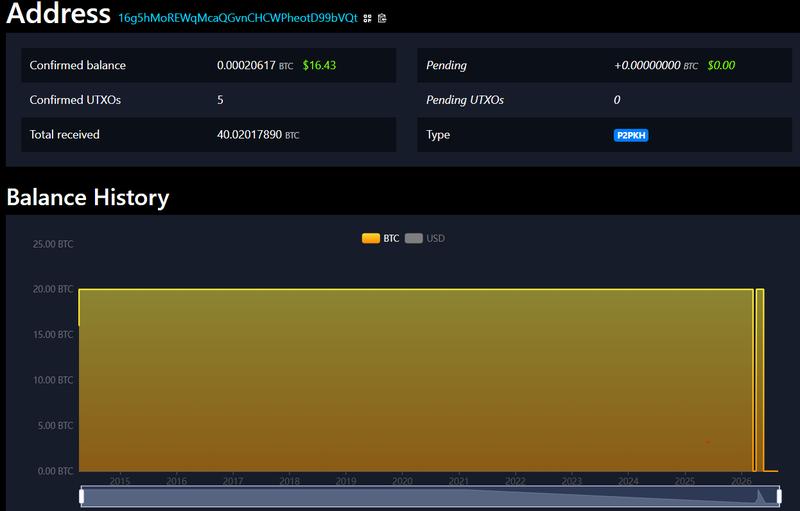Click the Pending UTXOs value 0
Screen dimensions: 800x511
click(617, 100)
